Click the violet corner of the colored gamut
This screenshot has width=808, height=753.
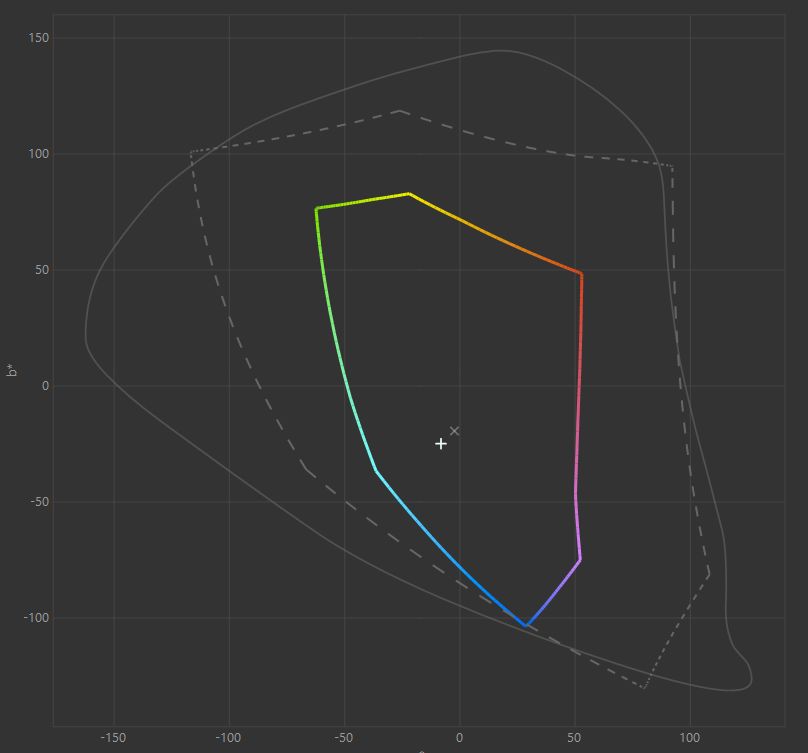(580, 559)
